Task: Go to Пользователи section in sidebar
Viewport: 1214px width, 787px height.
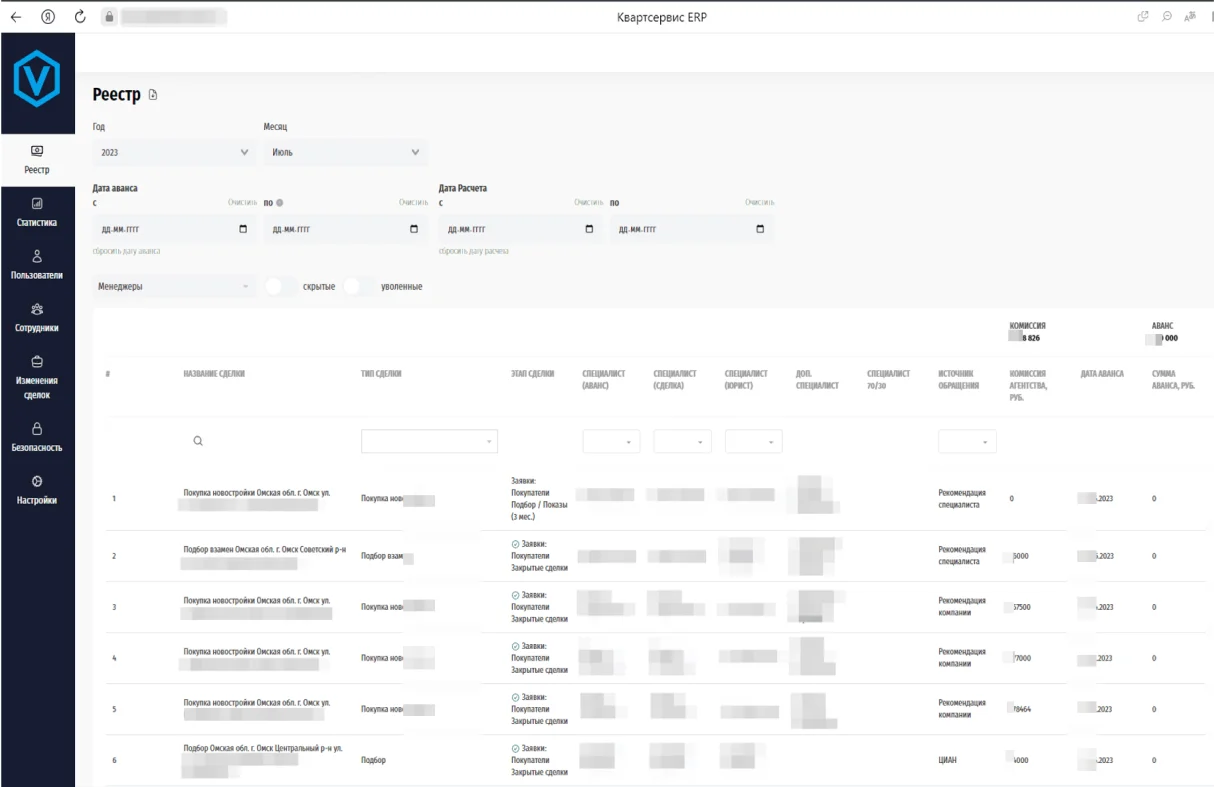Action: (37, 264)
